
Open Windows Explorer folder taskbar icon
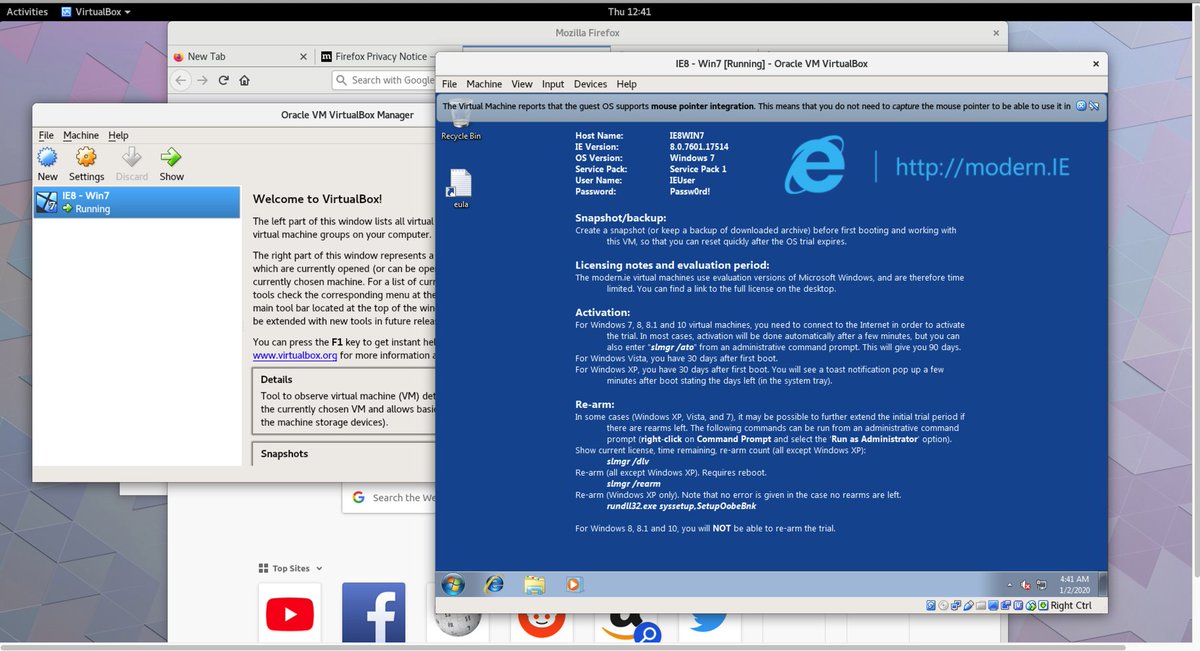pyautogui.click(x=534, y=585)
